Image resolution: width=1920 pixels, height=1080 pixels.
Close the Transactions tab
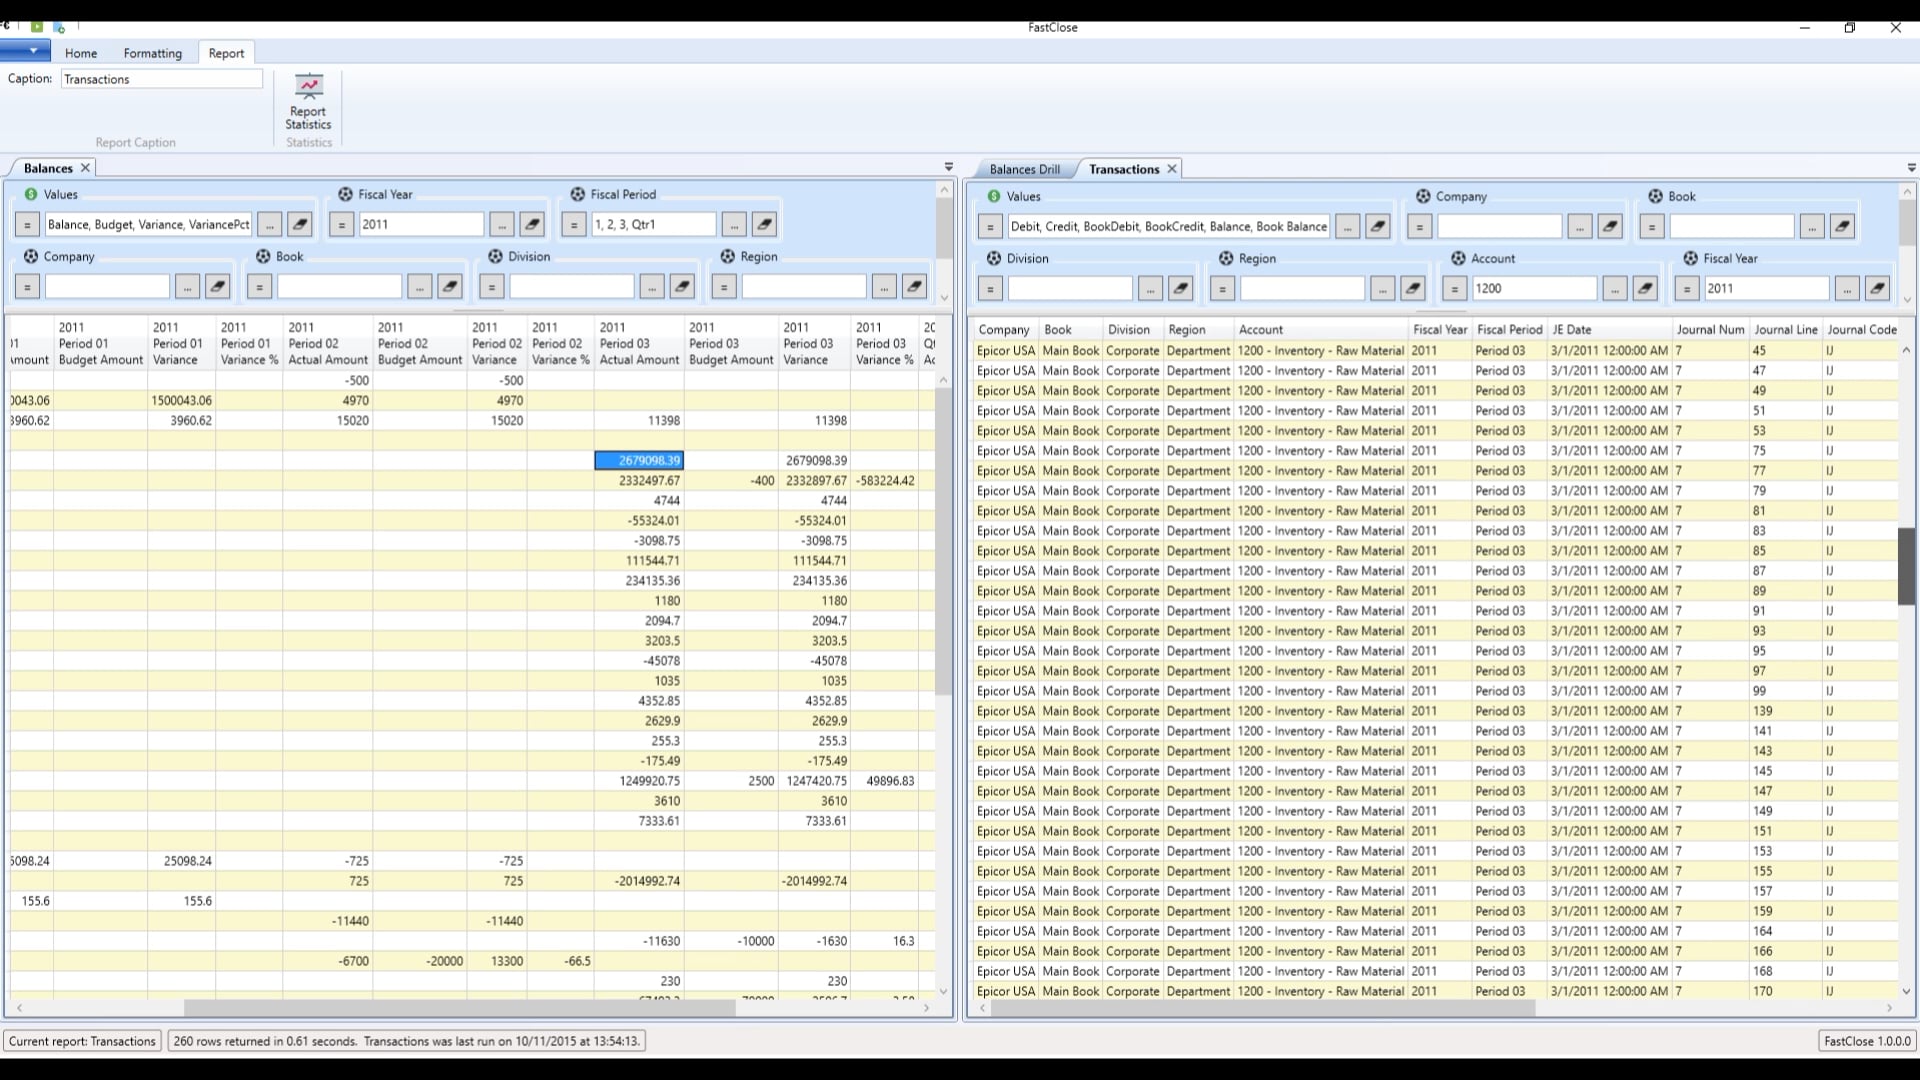pyautogui.click(x=1172, y=169)
